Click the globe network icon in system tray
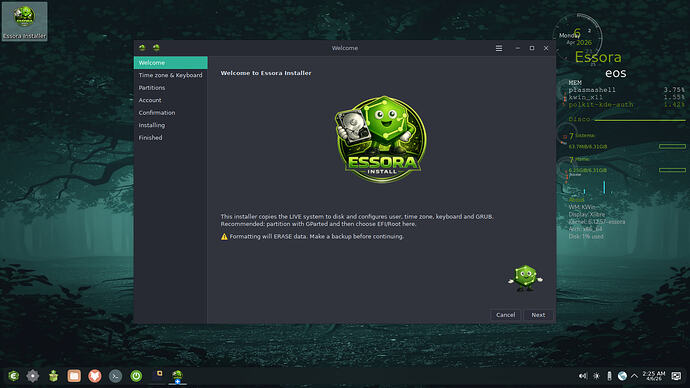Viewport: 690px width, 388px height. coord(622,376)
